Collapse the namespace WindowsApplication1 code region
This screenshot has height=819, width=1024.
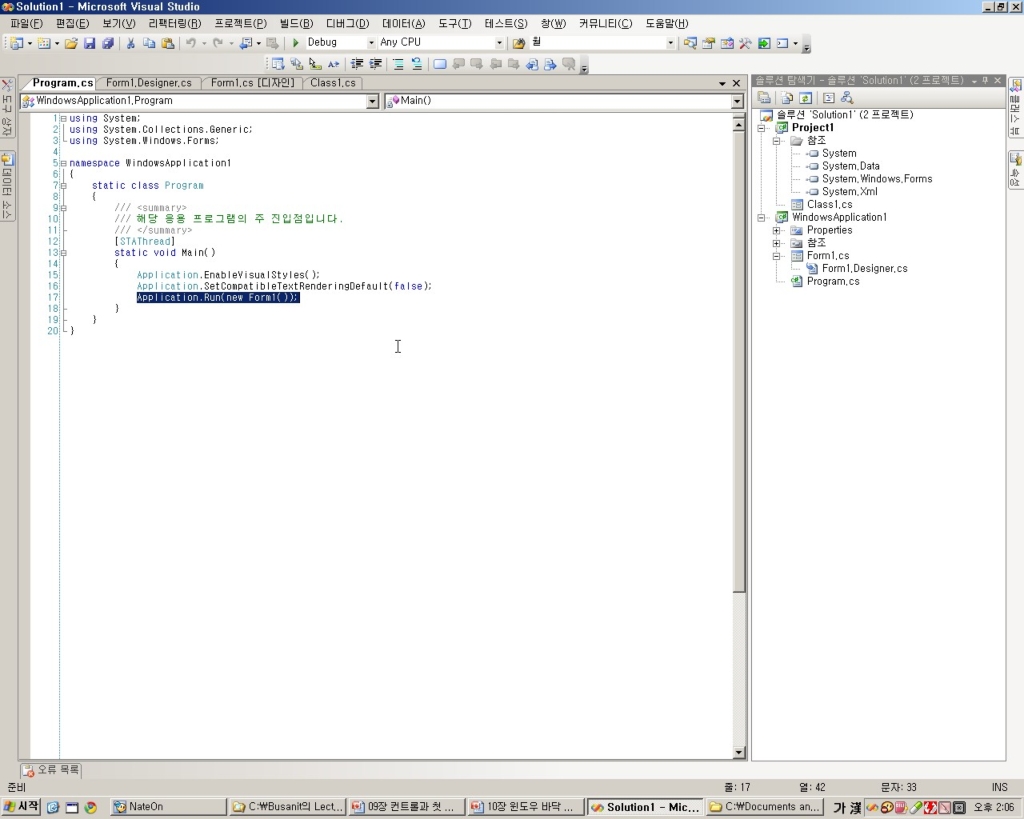[63, 163]
